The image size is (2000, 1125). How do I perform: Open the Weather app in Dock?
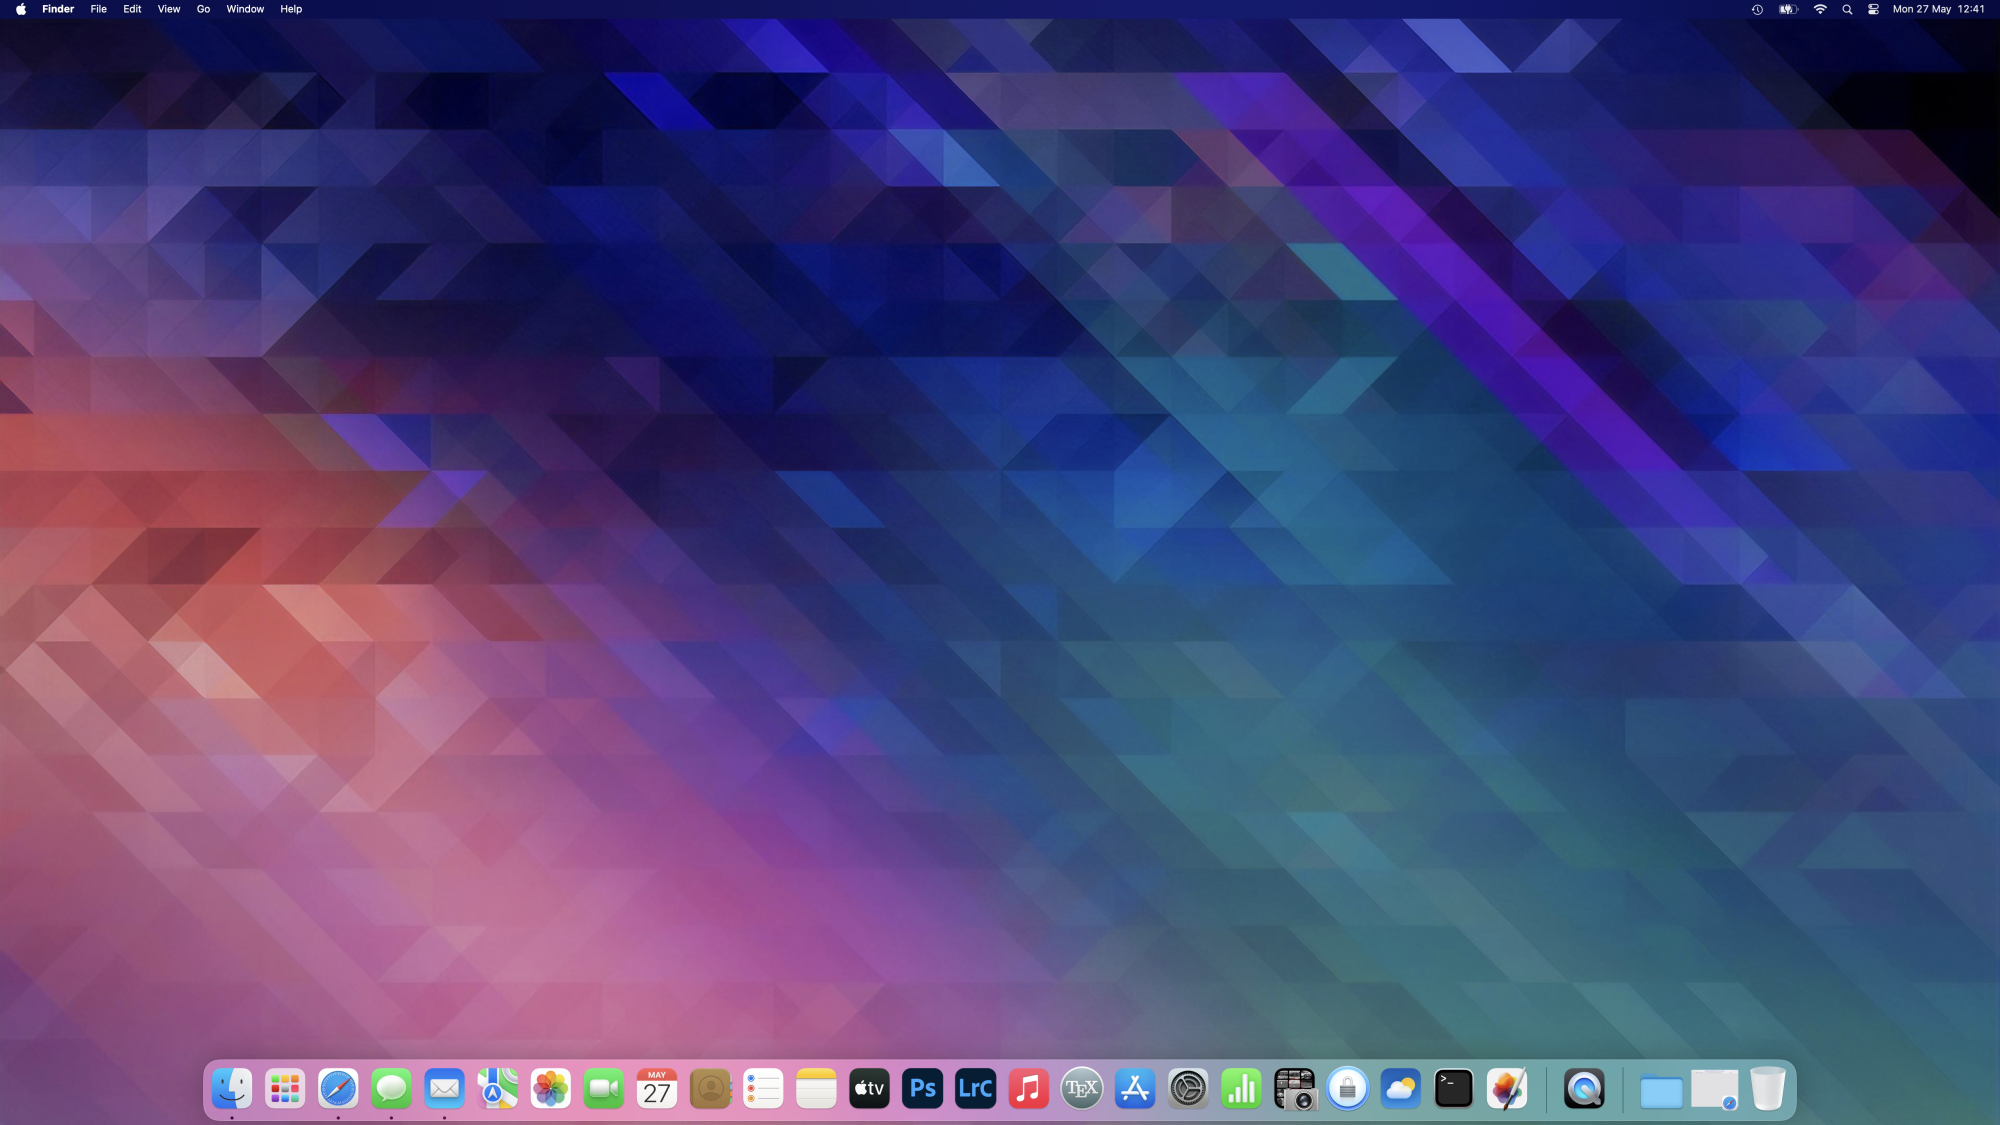coord(1400,1089)
